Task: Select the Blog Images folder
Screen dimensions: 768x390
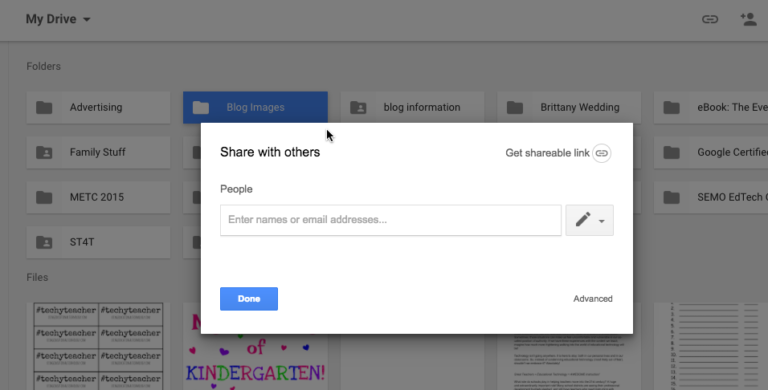Action: [255, 107]
